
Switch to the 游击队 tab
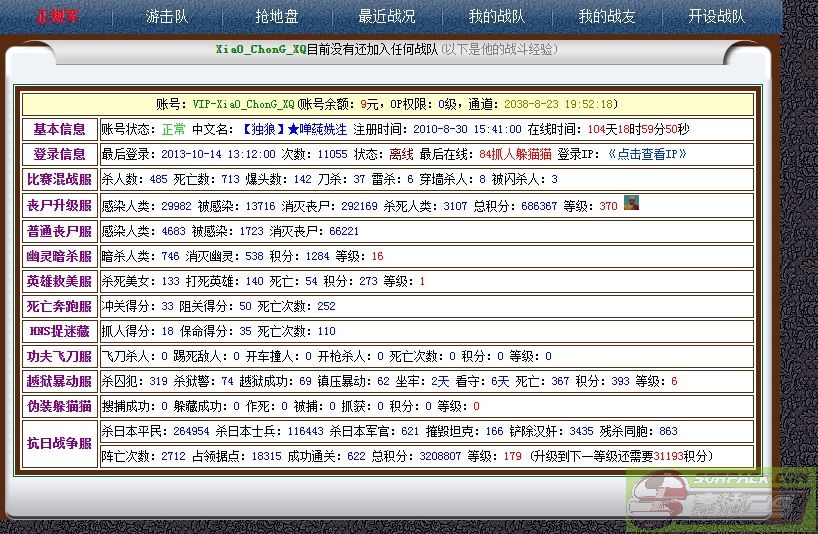pos(166,17)
